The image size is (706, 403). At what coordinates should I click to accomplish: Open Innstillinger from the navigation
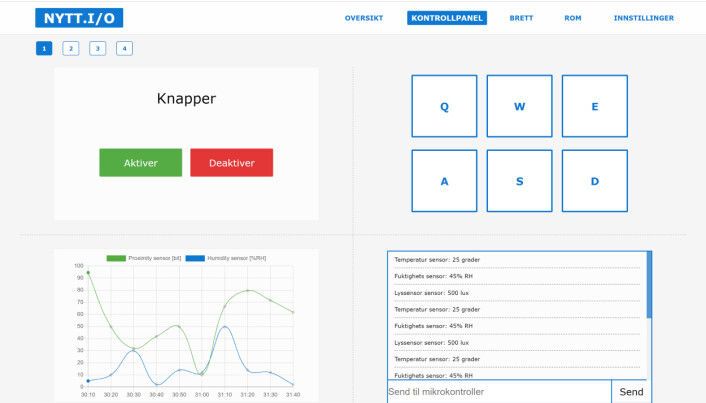point(644,18)
